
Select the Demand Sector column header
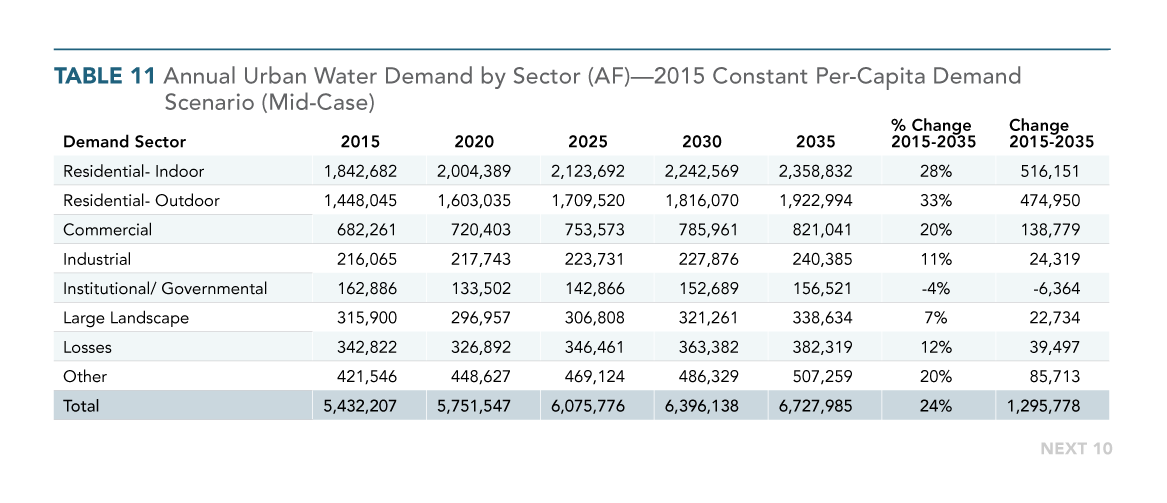click(x=124, y=142)
